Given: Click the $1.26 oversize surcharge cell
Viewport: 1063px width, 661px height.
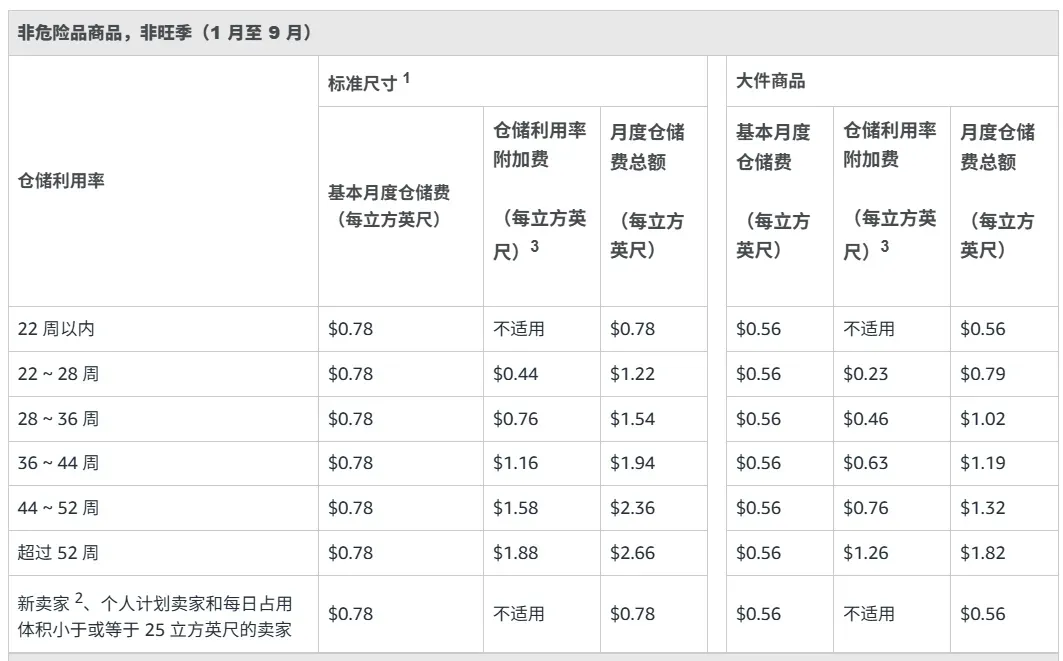Looking at the screenshot, I should coord(866,553).
